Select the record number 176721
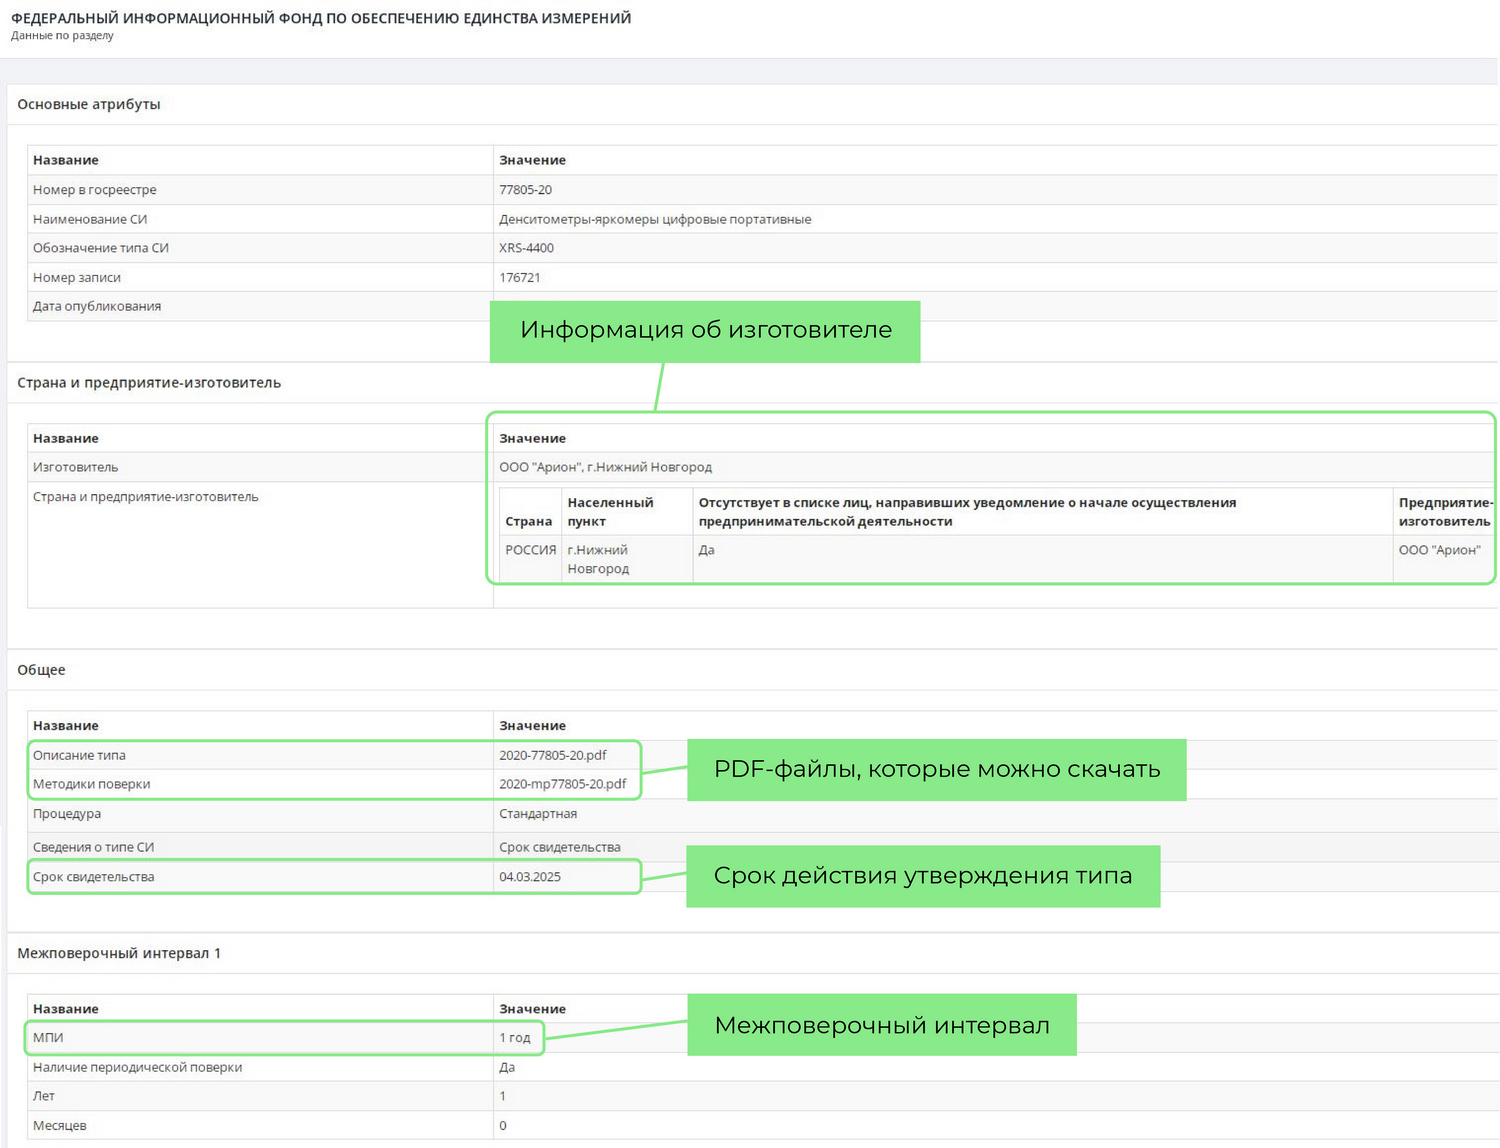Screen dimensions: 1500x1148 click(x=519, y=277)
